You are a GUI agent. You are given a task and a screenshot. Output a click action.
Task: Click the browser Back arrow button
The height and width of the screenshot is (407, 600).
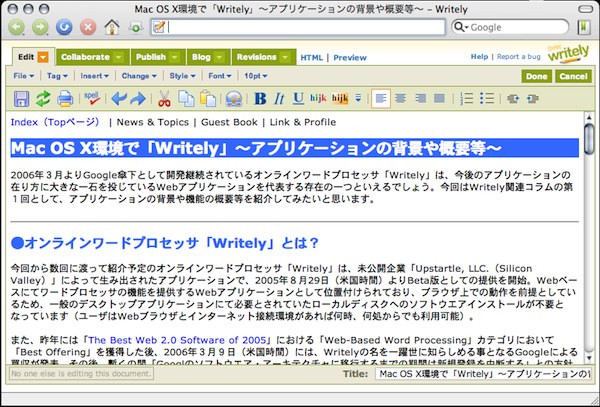click(x=17, y=27)
